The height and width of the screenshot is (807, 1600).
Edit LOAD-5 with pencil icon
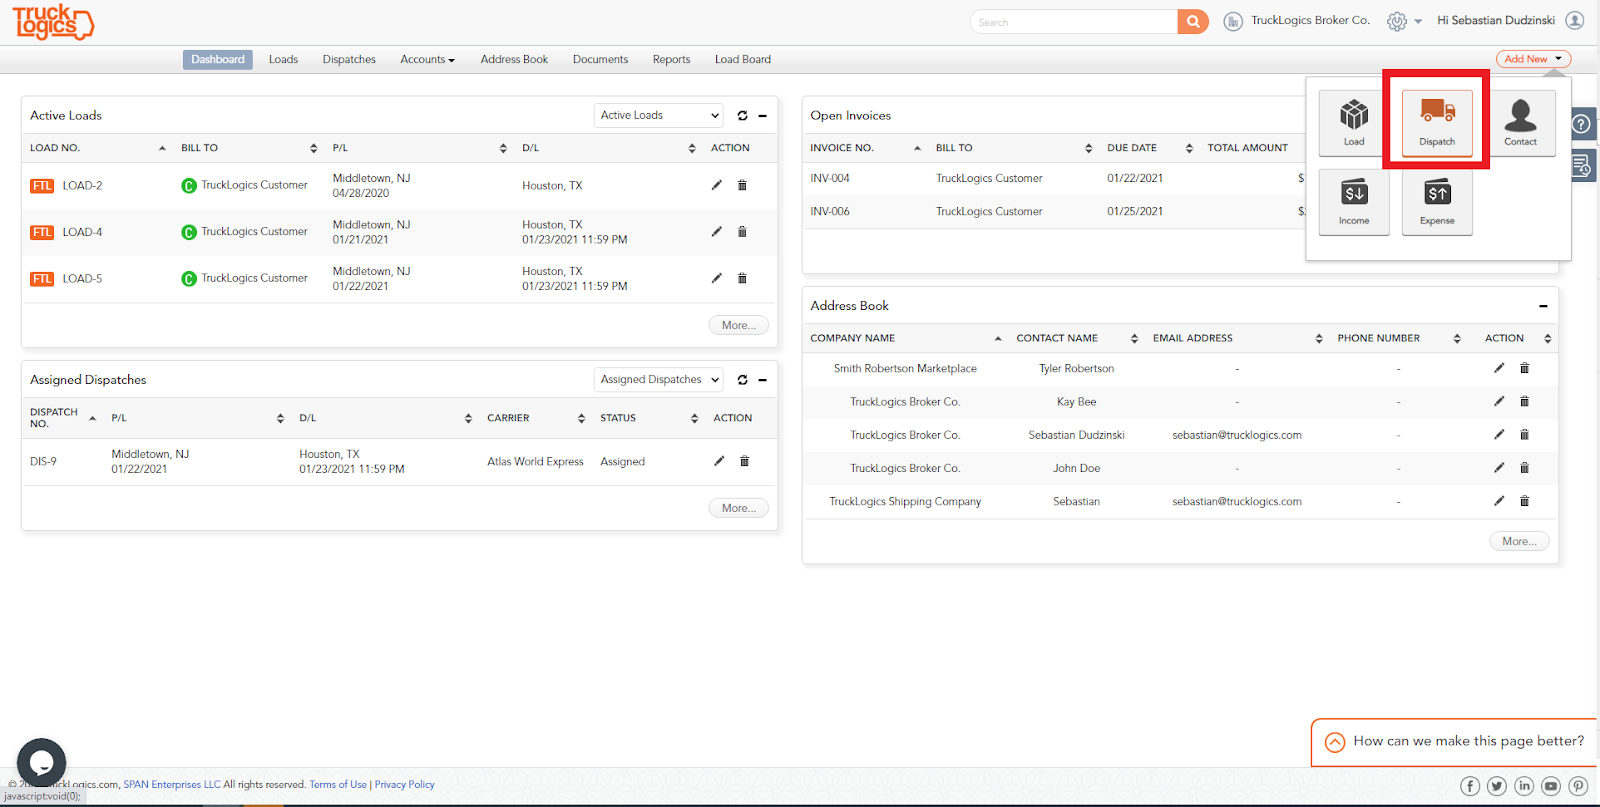pyautogui.click(x=716, y=278)
